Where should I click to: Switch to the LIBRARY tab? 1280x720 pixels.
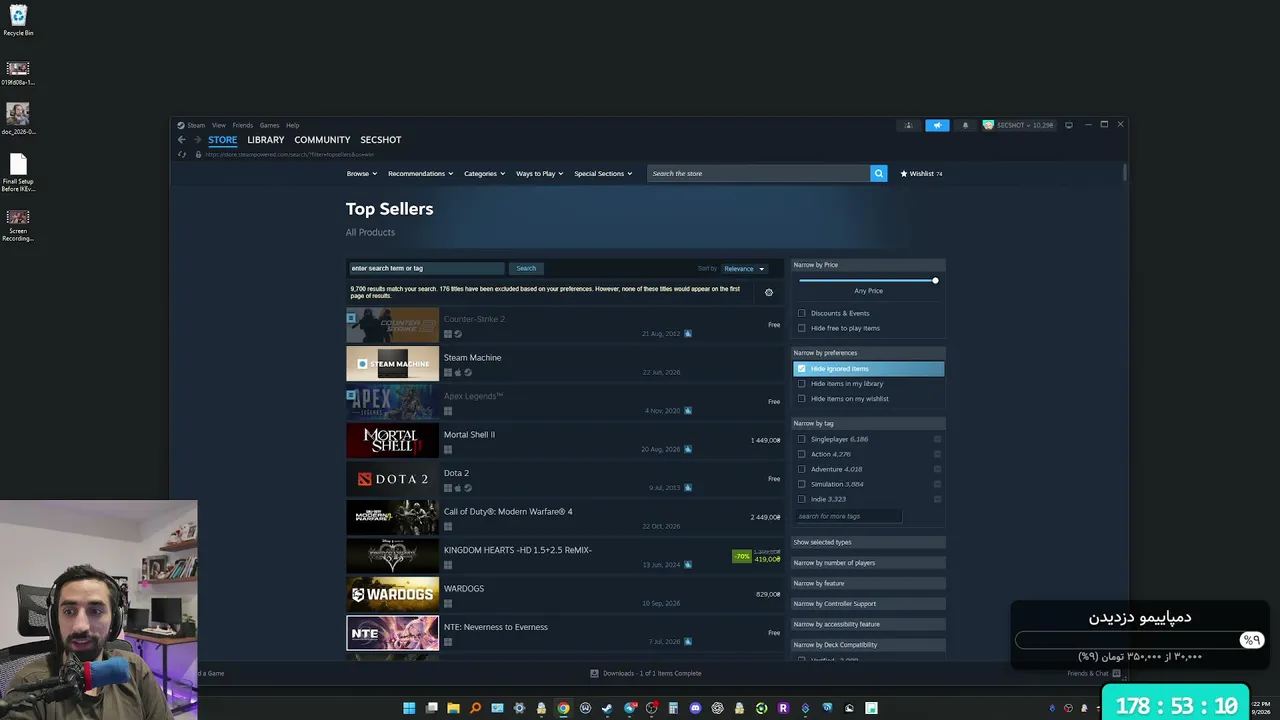click(266, 140)
